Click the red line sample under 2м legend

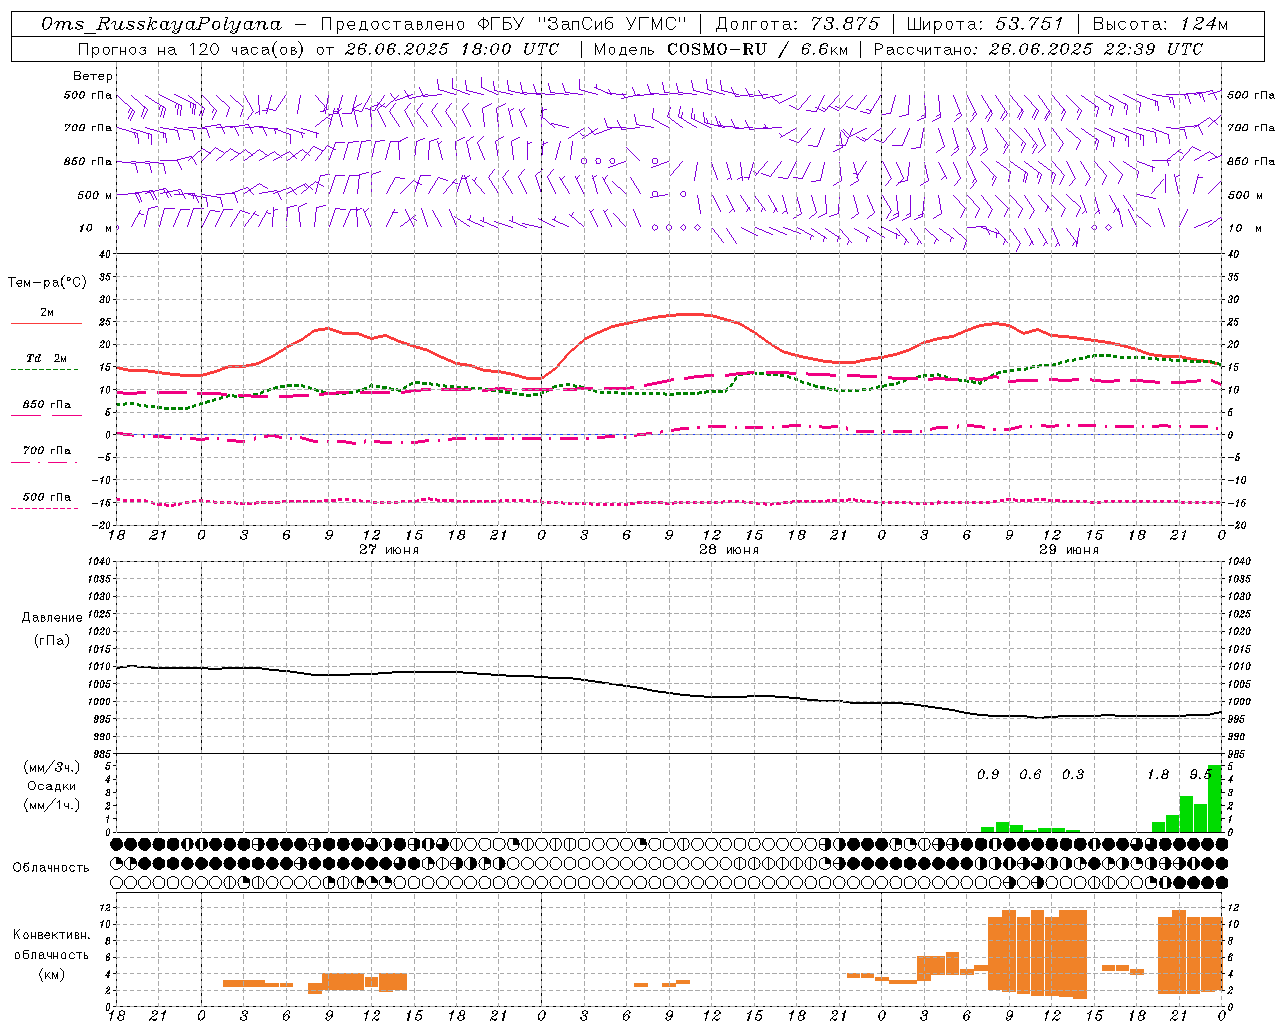click(x=46, y=323)
